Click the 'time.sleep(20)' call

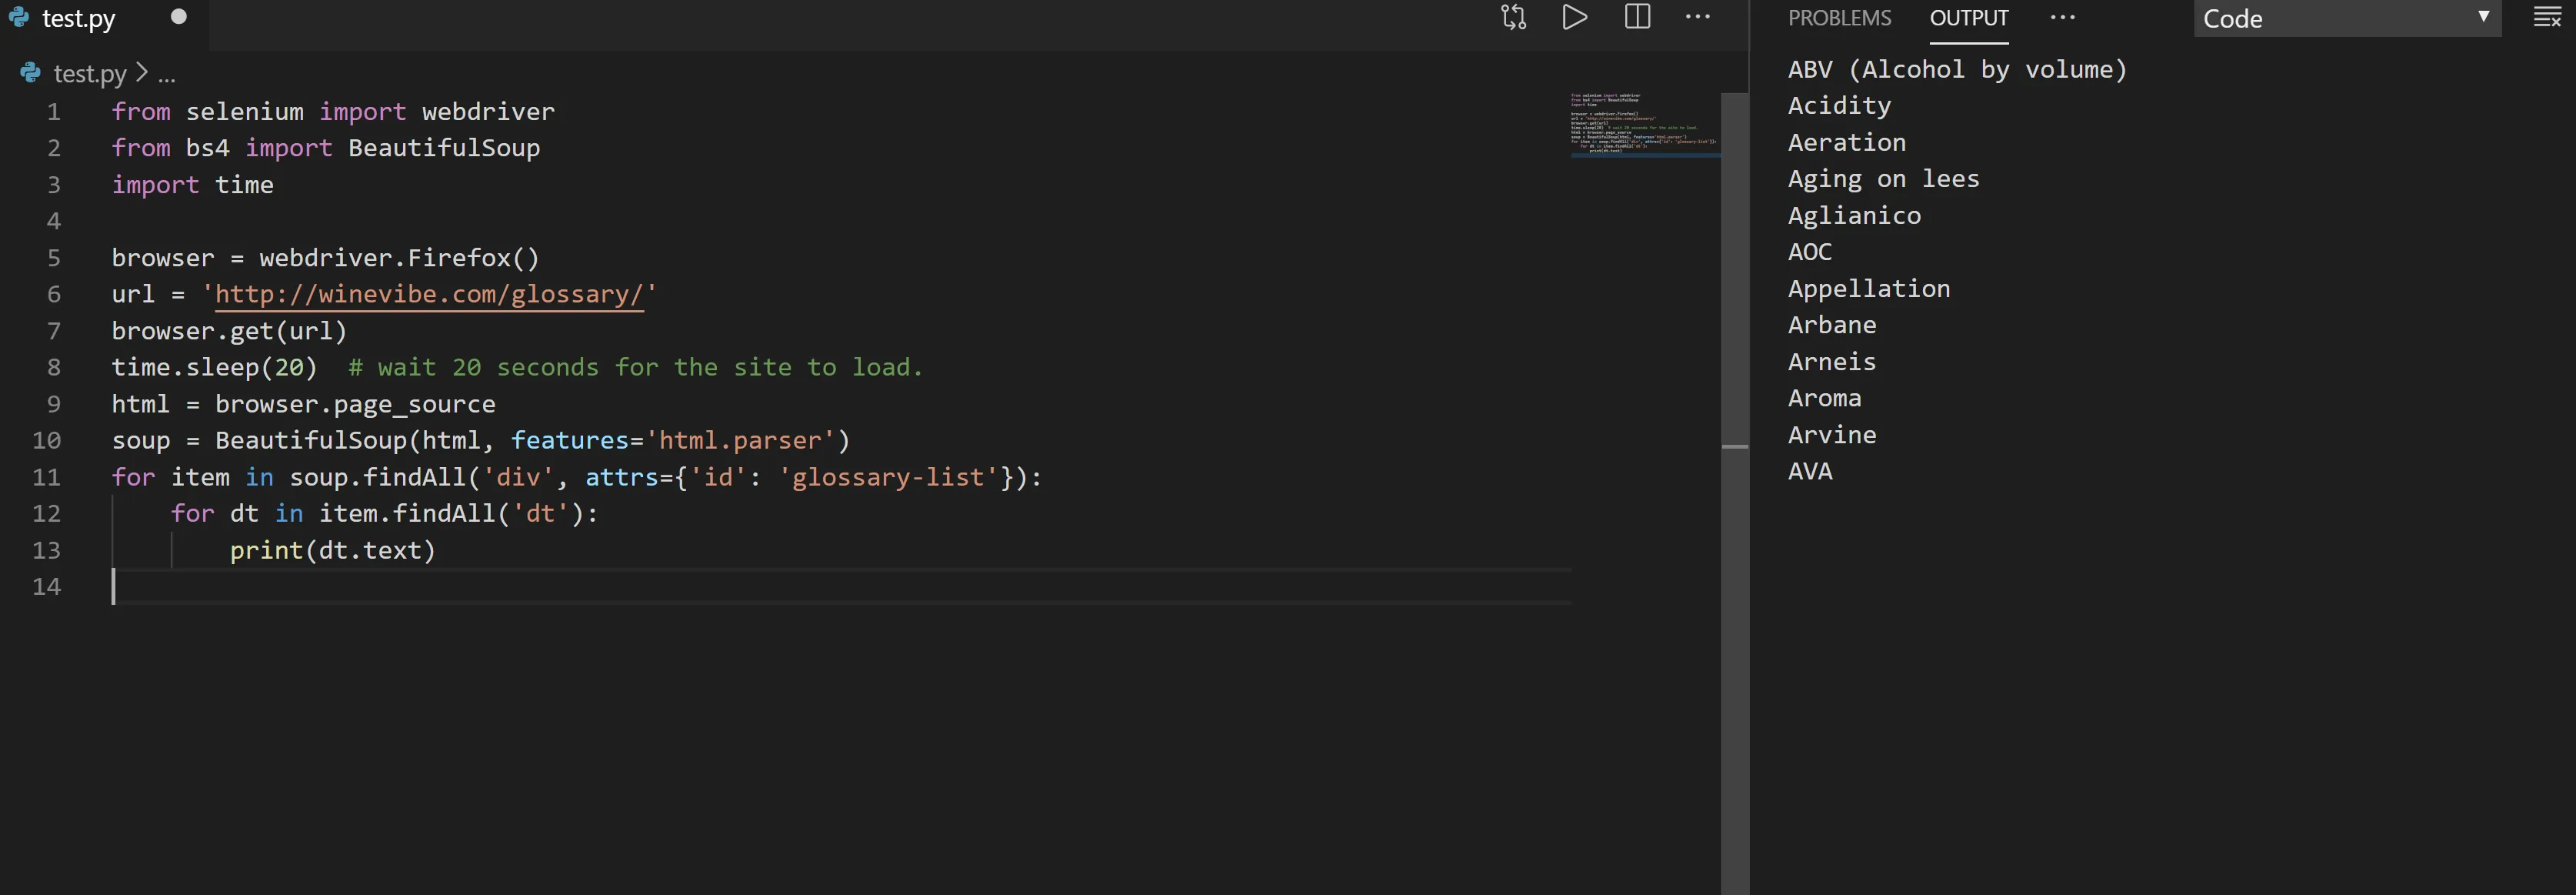point(214,368)
